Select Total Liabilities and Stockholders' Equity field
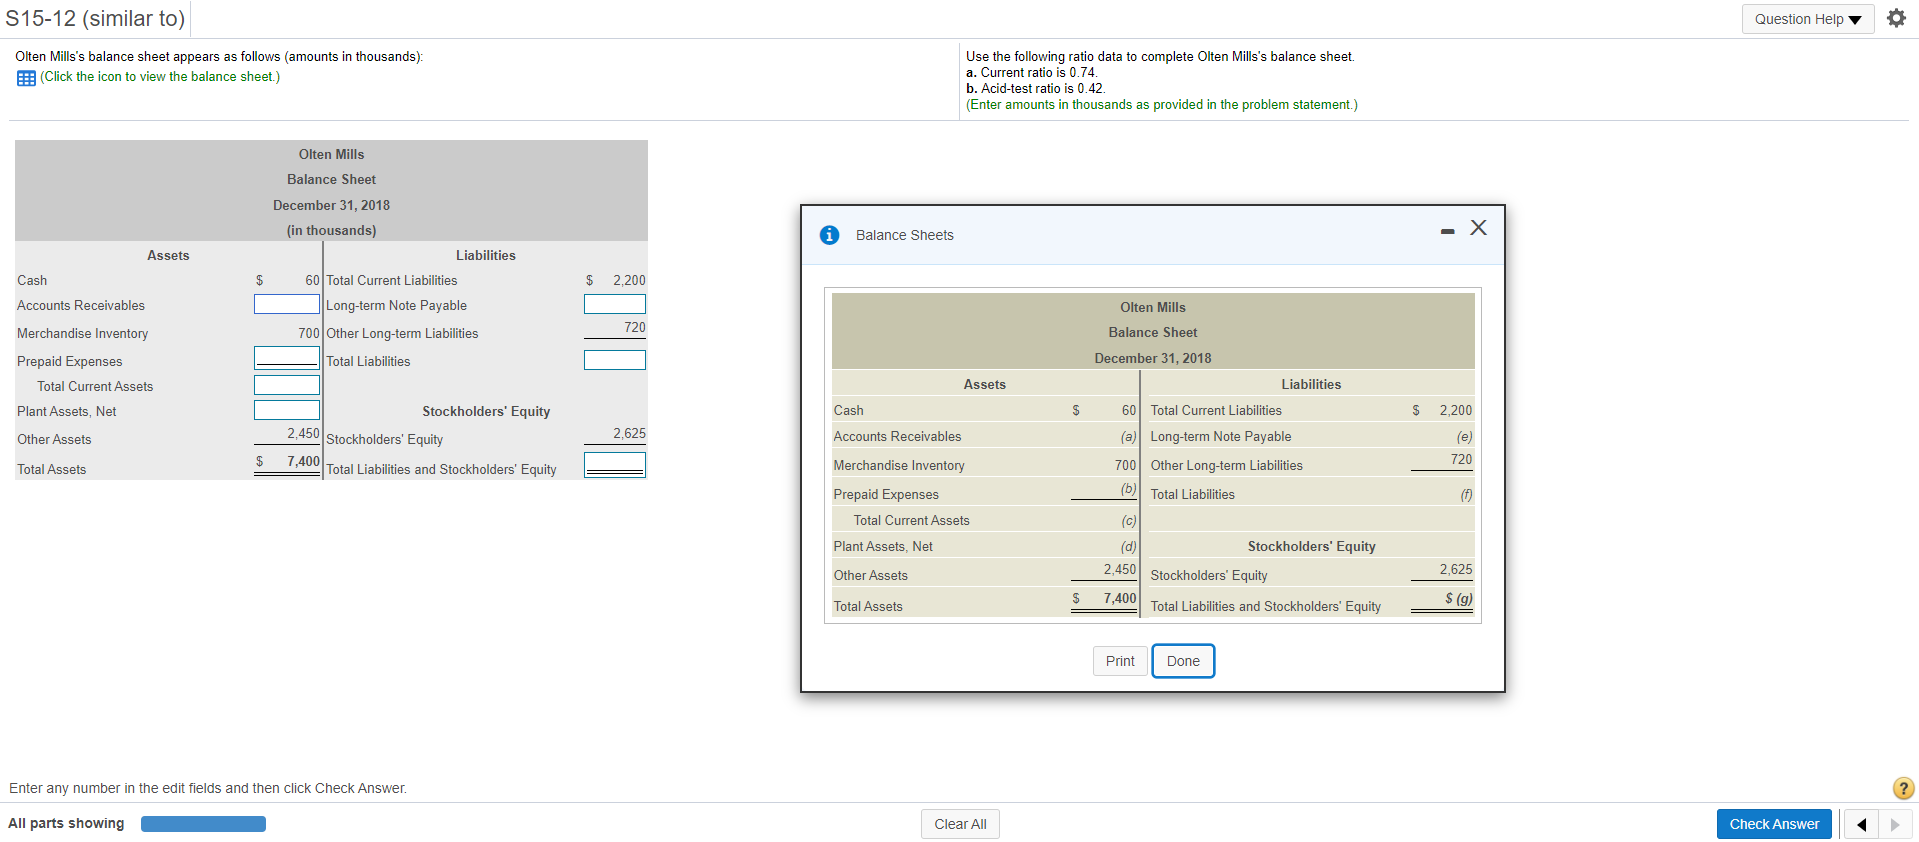The width and height of the screenshot is (1919, 842). point(615,465)
